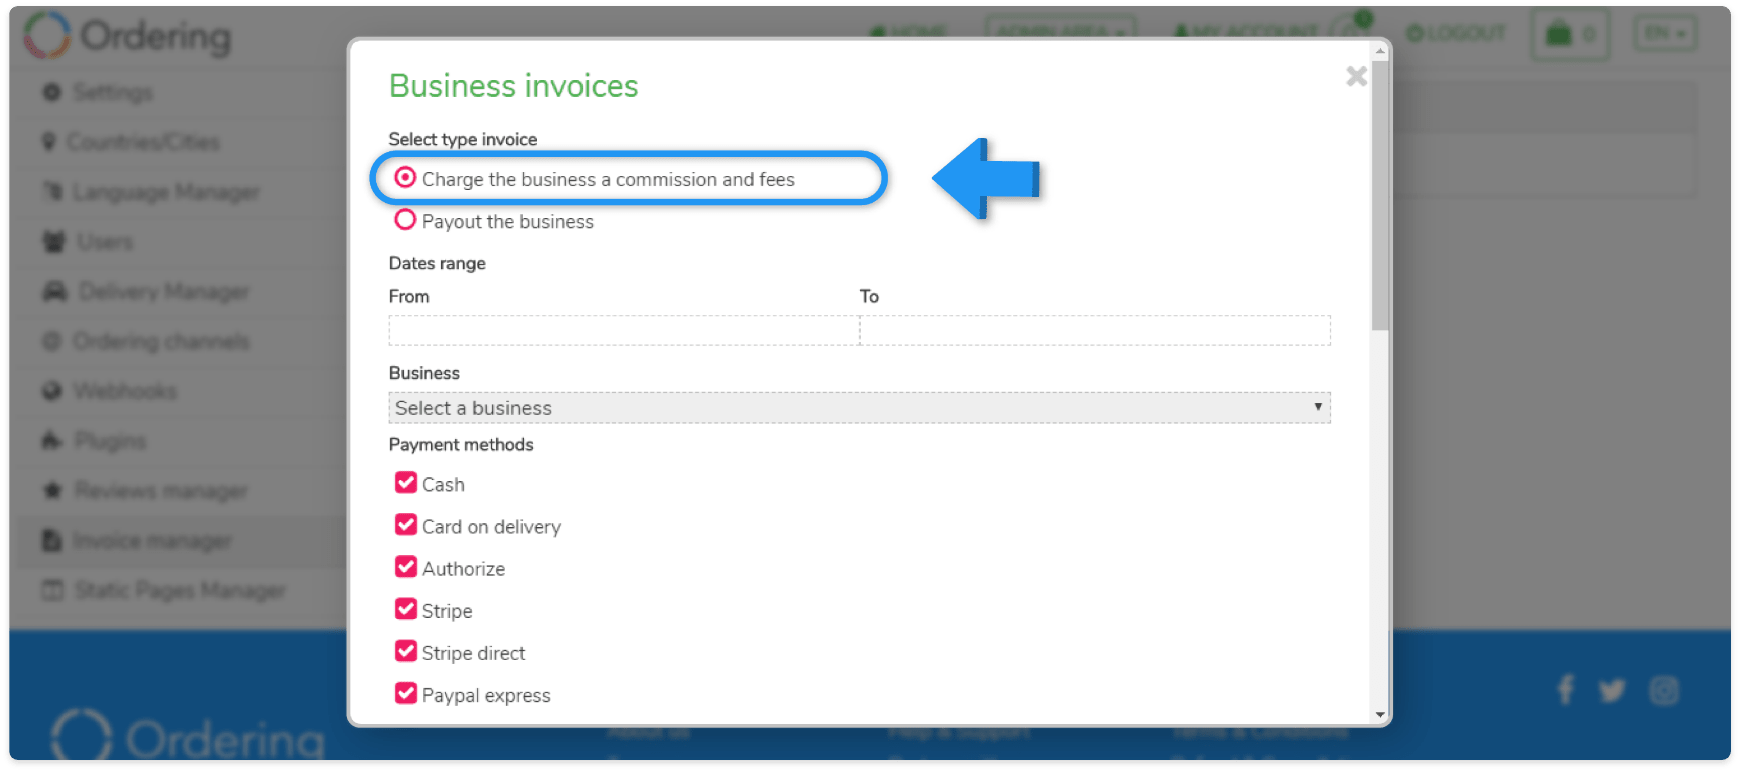Open the EN language dropdown
The height and width of the screenshot is (772, 1740).
coord(1665,34)
